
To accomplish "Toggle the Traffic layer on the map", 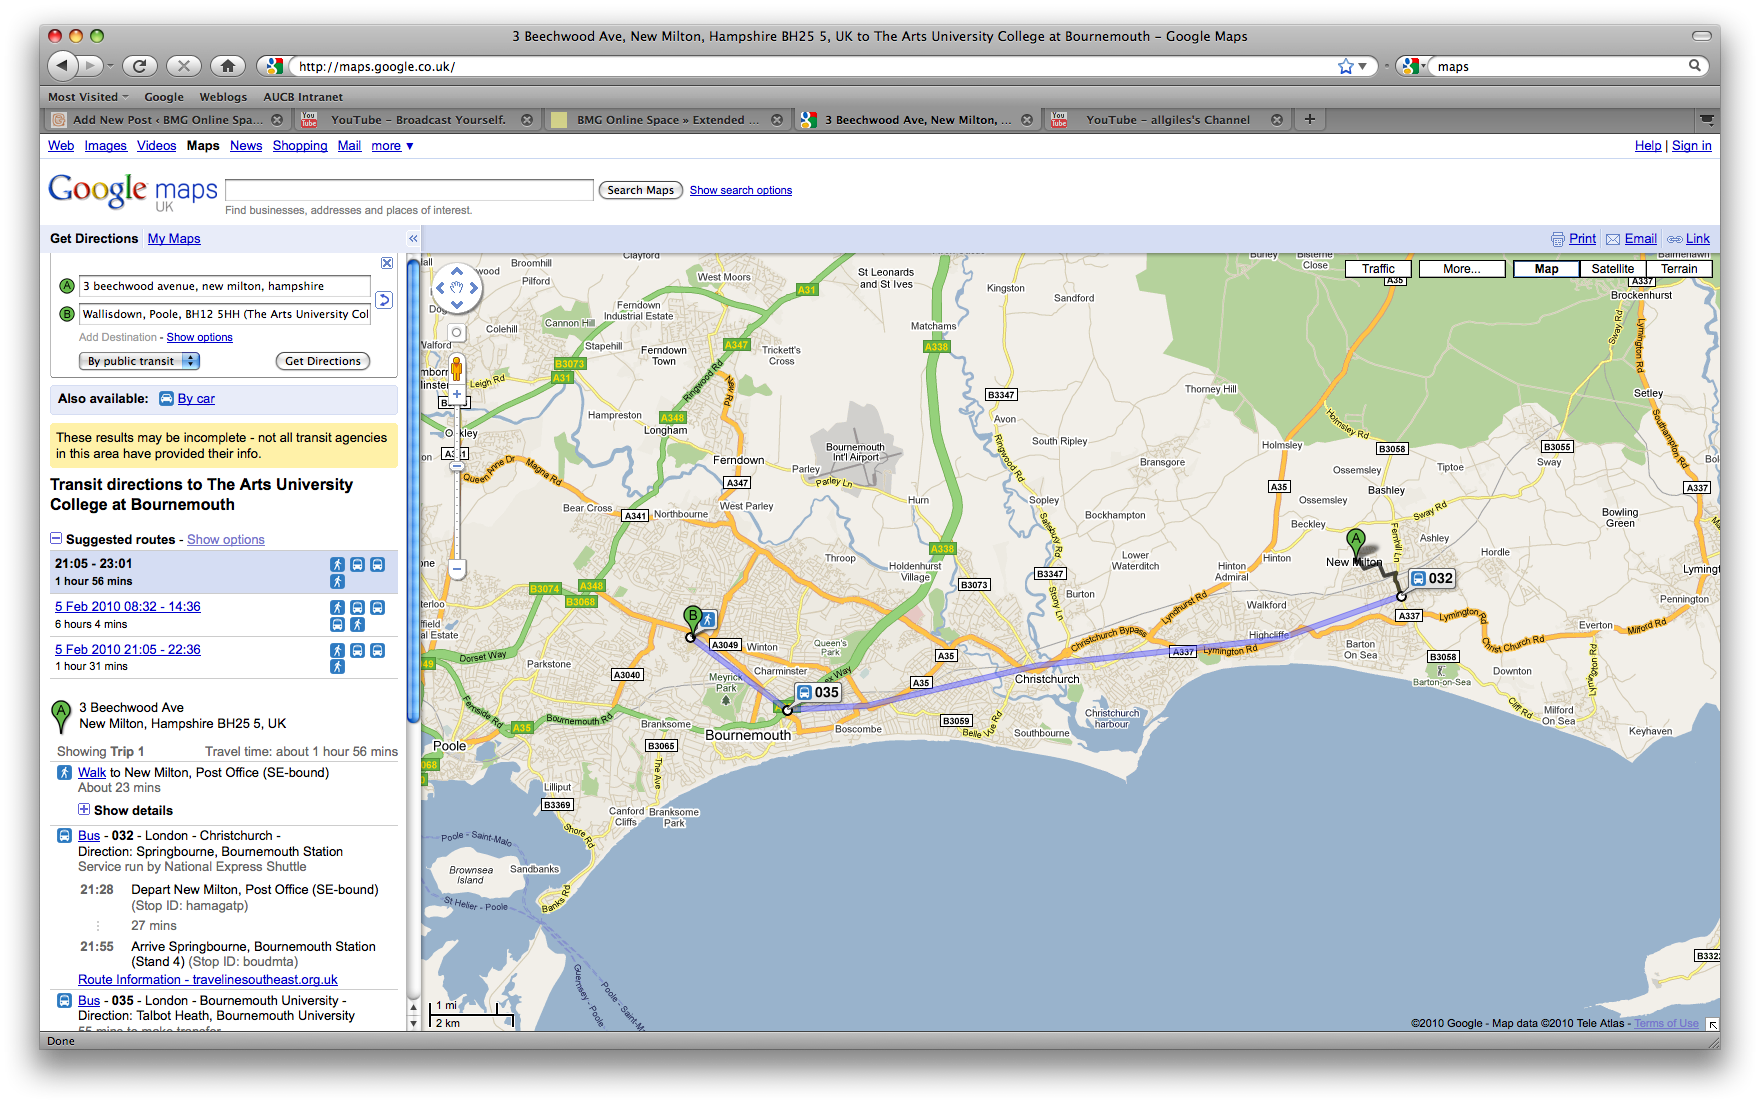I will [x=1378, y=269].
